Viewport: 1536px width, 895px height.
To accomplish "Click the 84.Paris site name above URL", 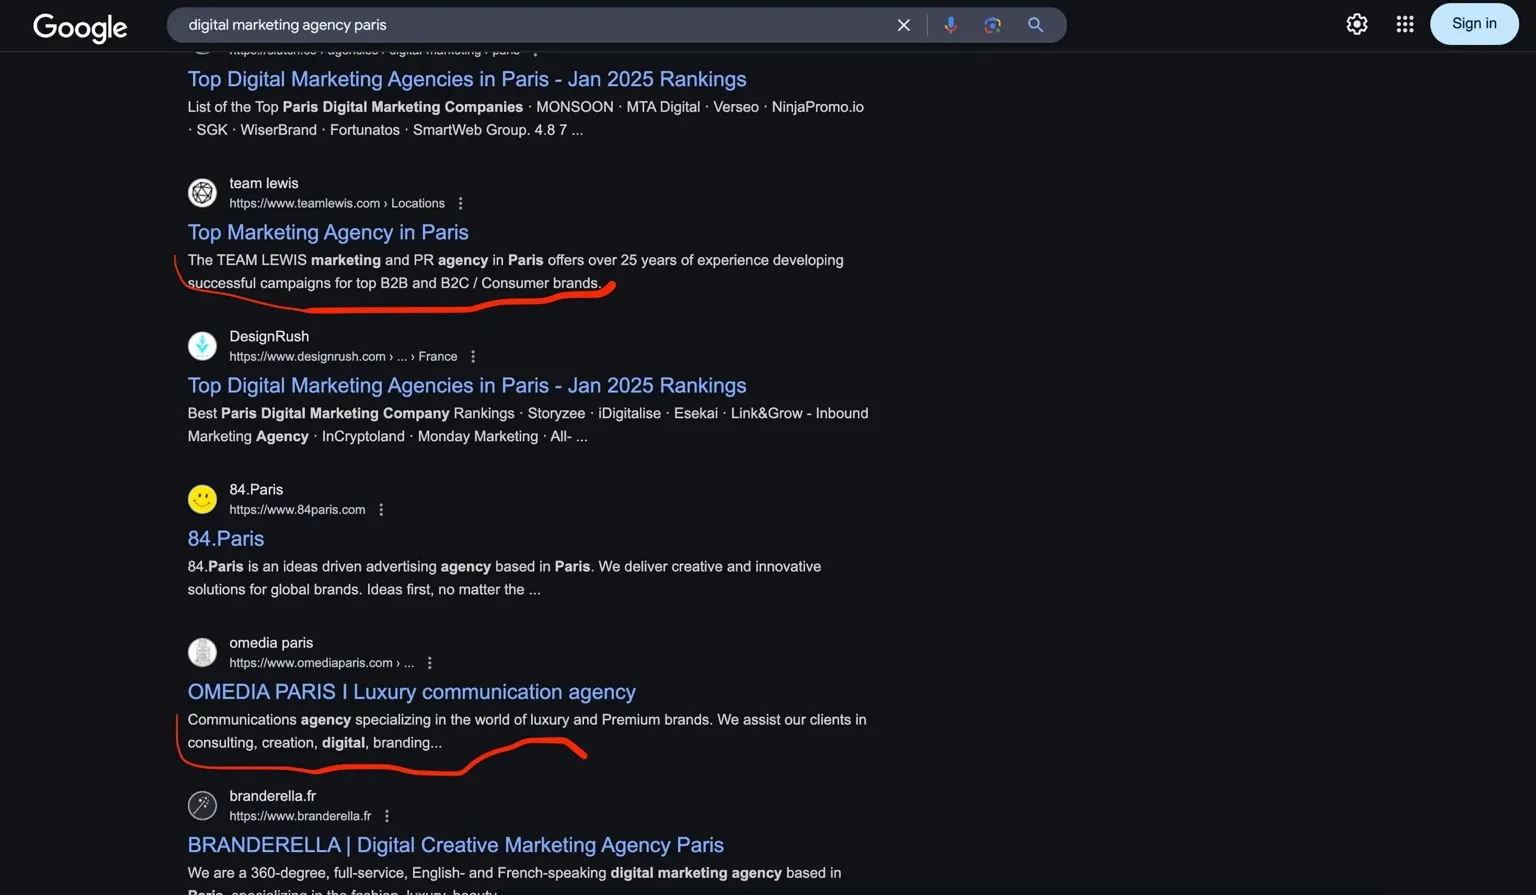I will pyautogui.click(x=256, y=490).
